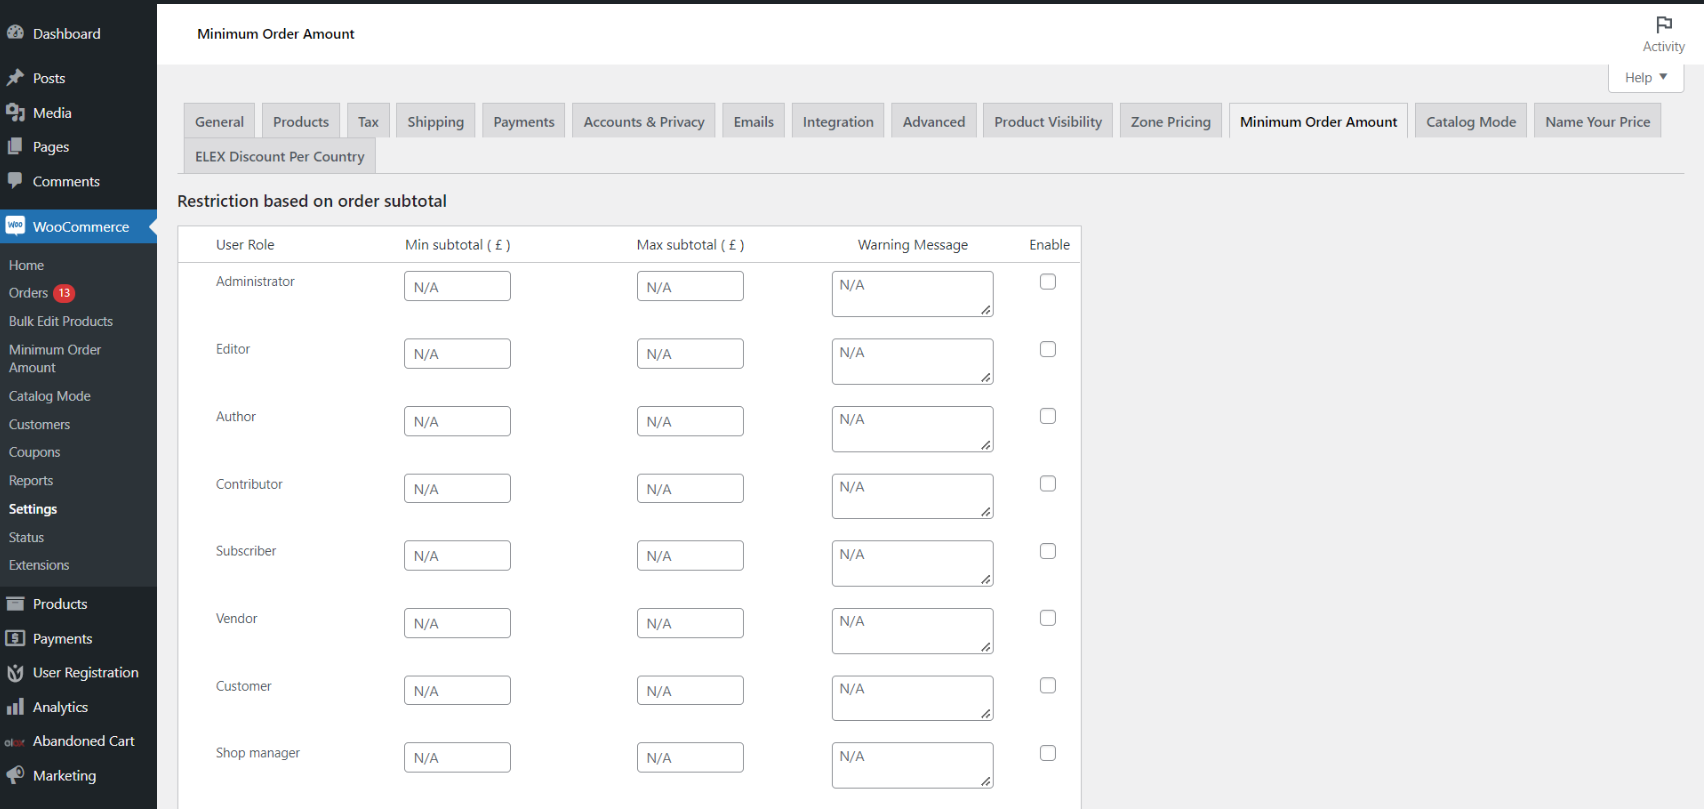Open Minimum Order Amount sidebar link
The width and height of the screenshot is (1704, 809).
click(x=55, y=358)
